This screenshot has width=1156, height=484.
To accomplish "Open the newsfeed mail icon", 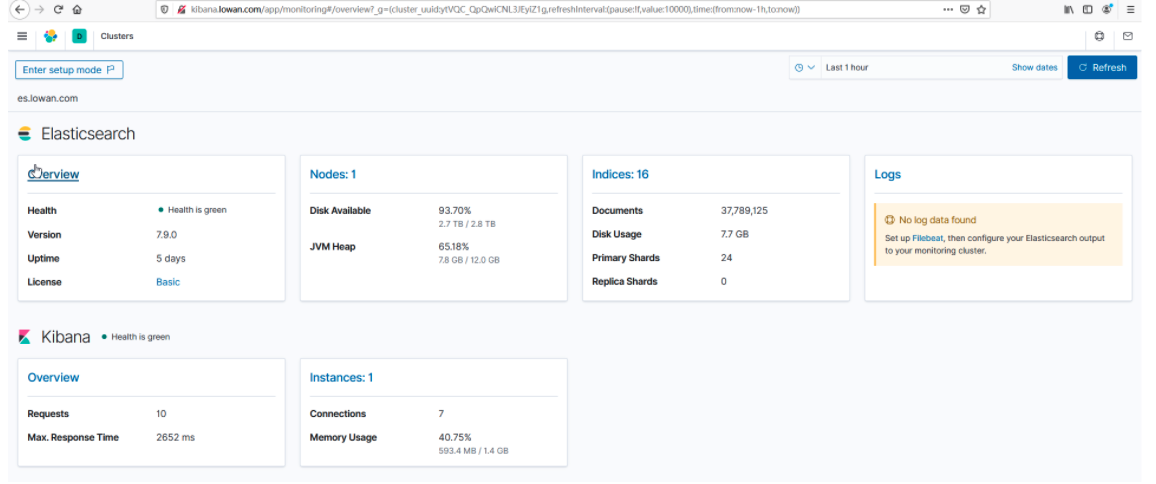I will pyautogui.click(x=1128, y=36).
